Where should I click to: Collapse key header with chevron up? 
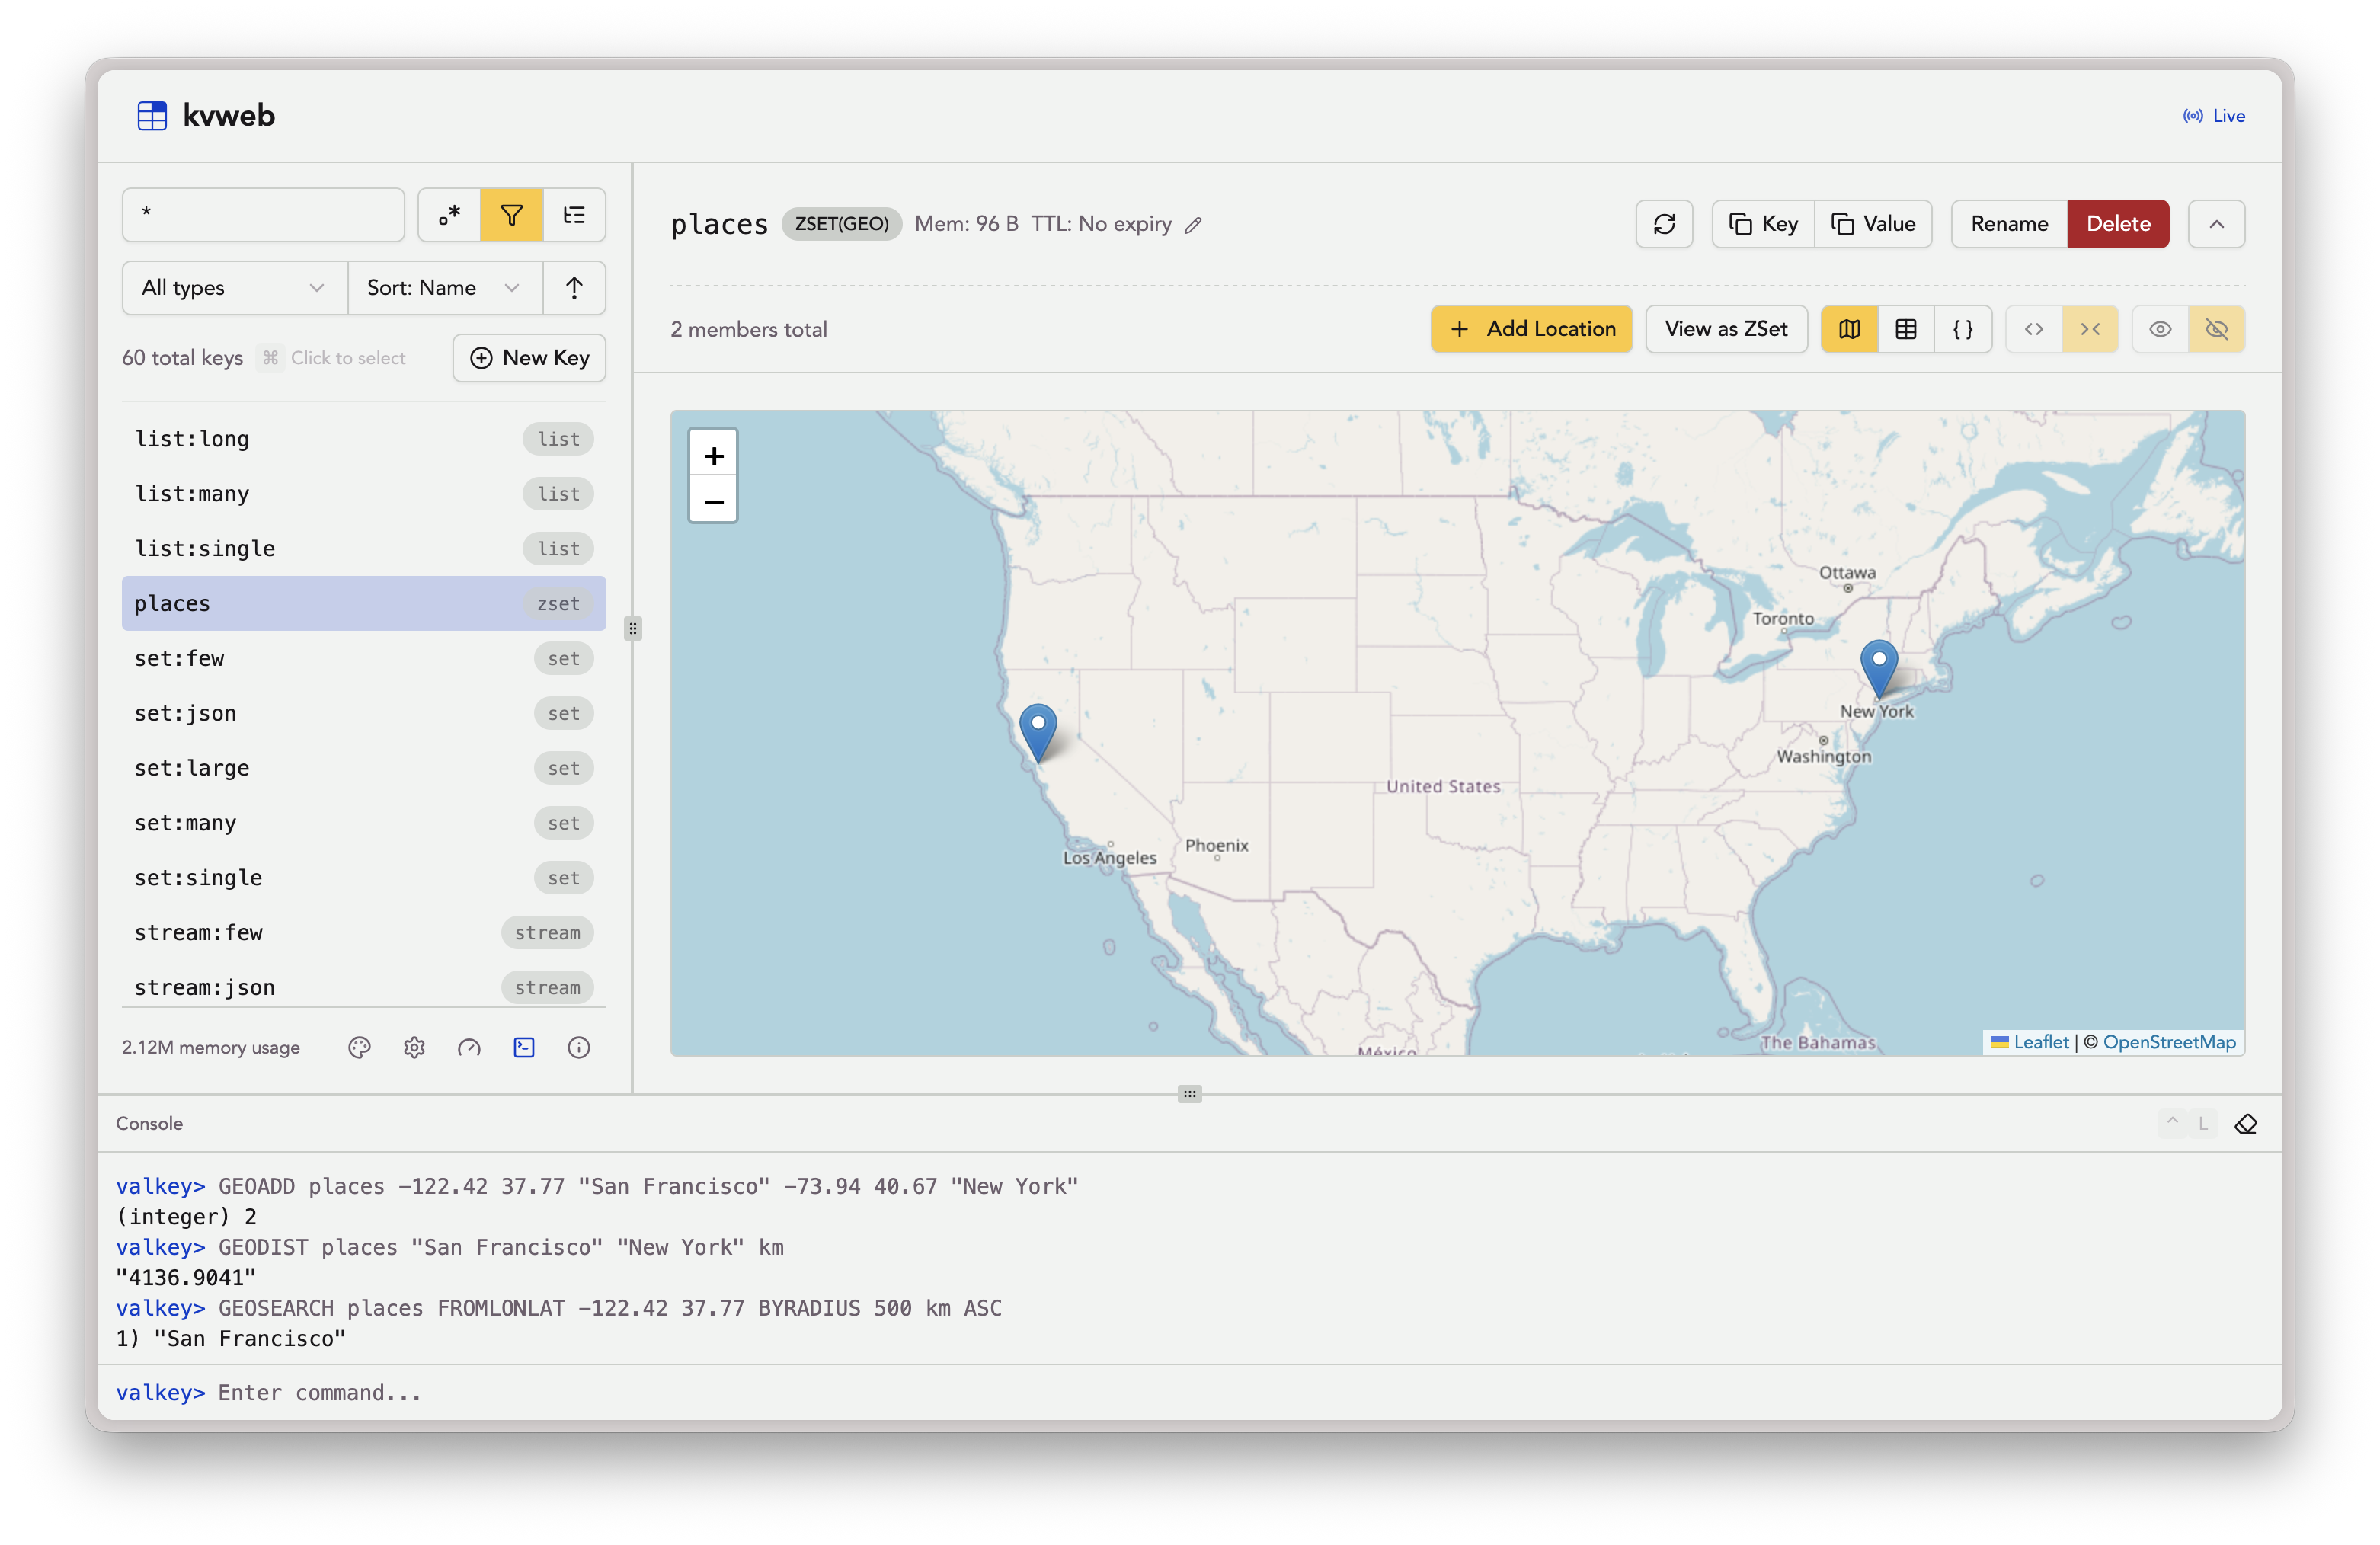click(x=2216, y=224)
